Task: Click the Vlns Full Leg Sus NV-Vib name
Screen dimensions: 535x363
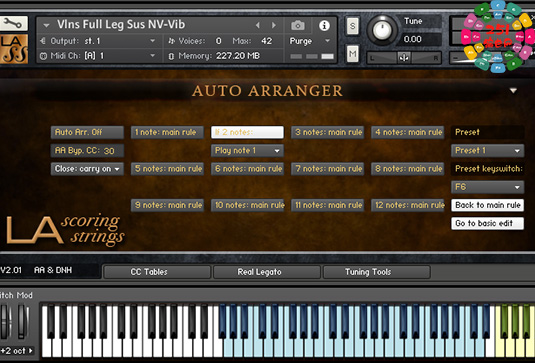Action: [121, 25]
